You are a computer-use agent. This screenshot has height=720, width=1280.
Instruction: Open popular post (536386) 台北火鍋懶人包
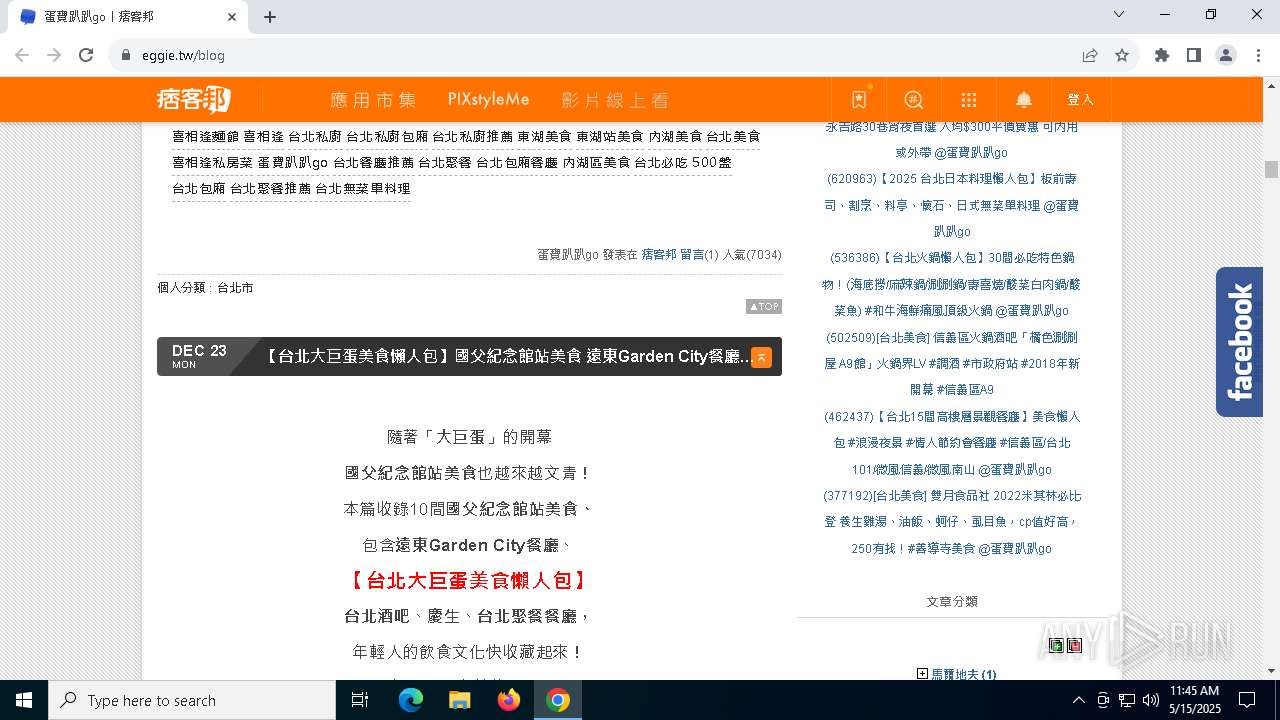[951, 284]
